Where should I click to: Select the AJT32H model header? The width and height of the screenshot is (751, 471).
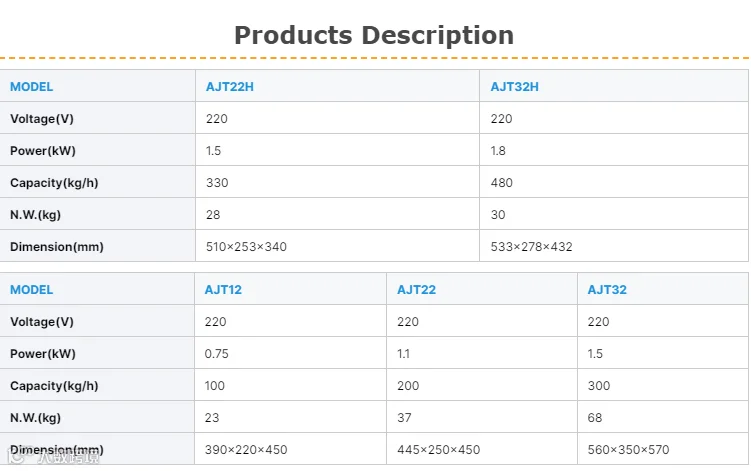(514, 87)
